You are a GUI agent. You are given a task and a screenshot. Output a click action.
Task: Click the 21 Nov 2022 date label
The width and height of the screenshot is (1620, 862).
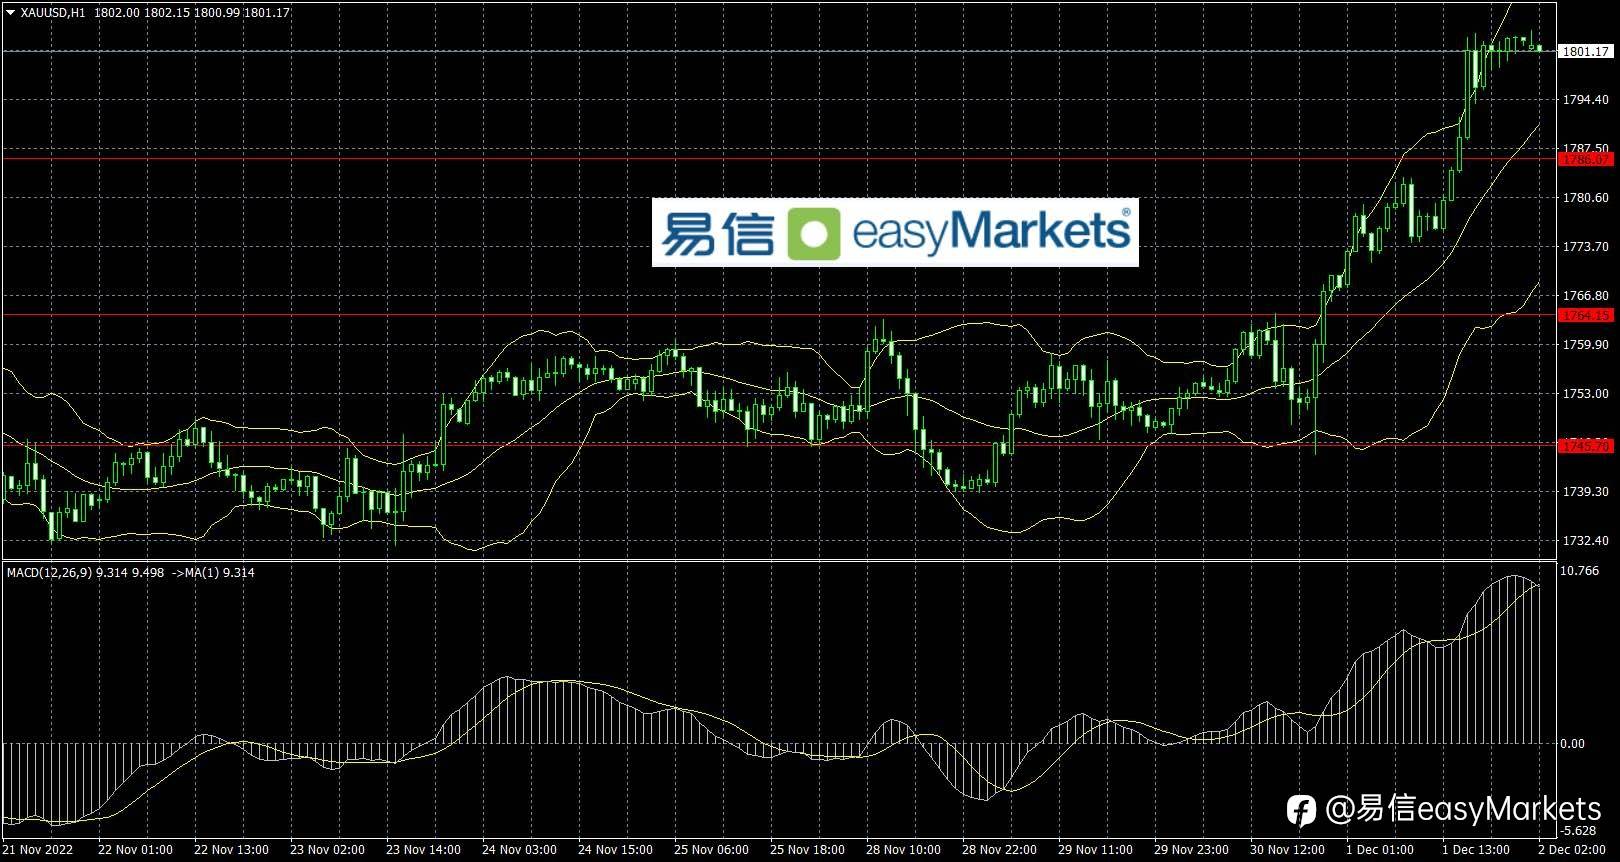click(38, 850)
